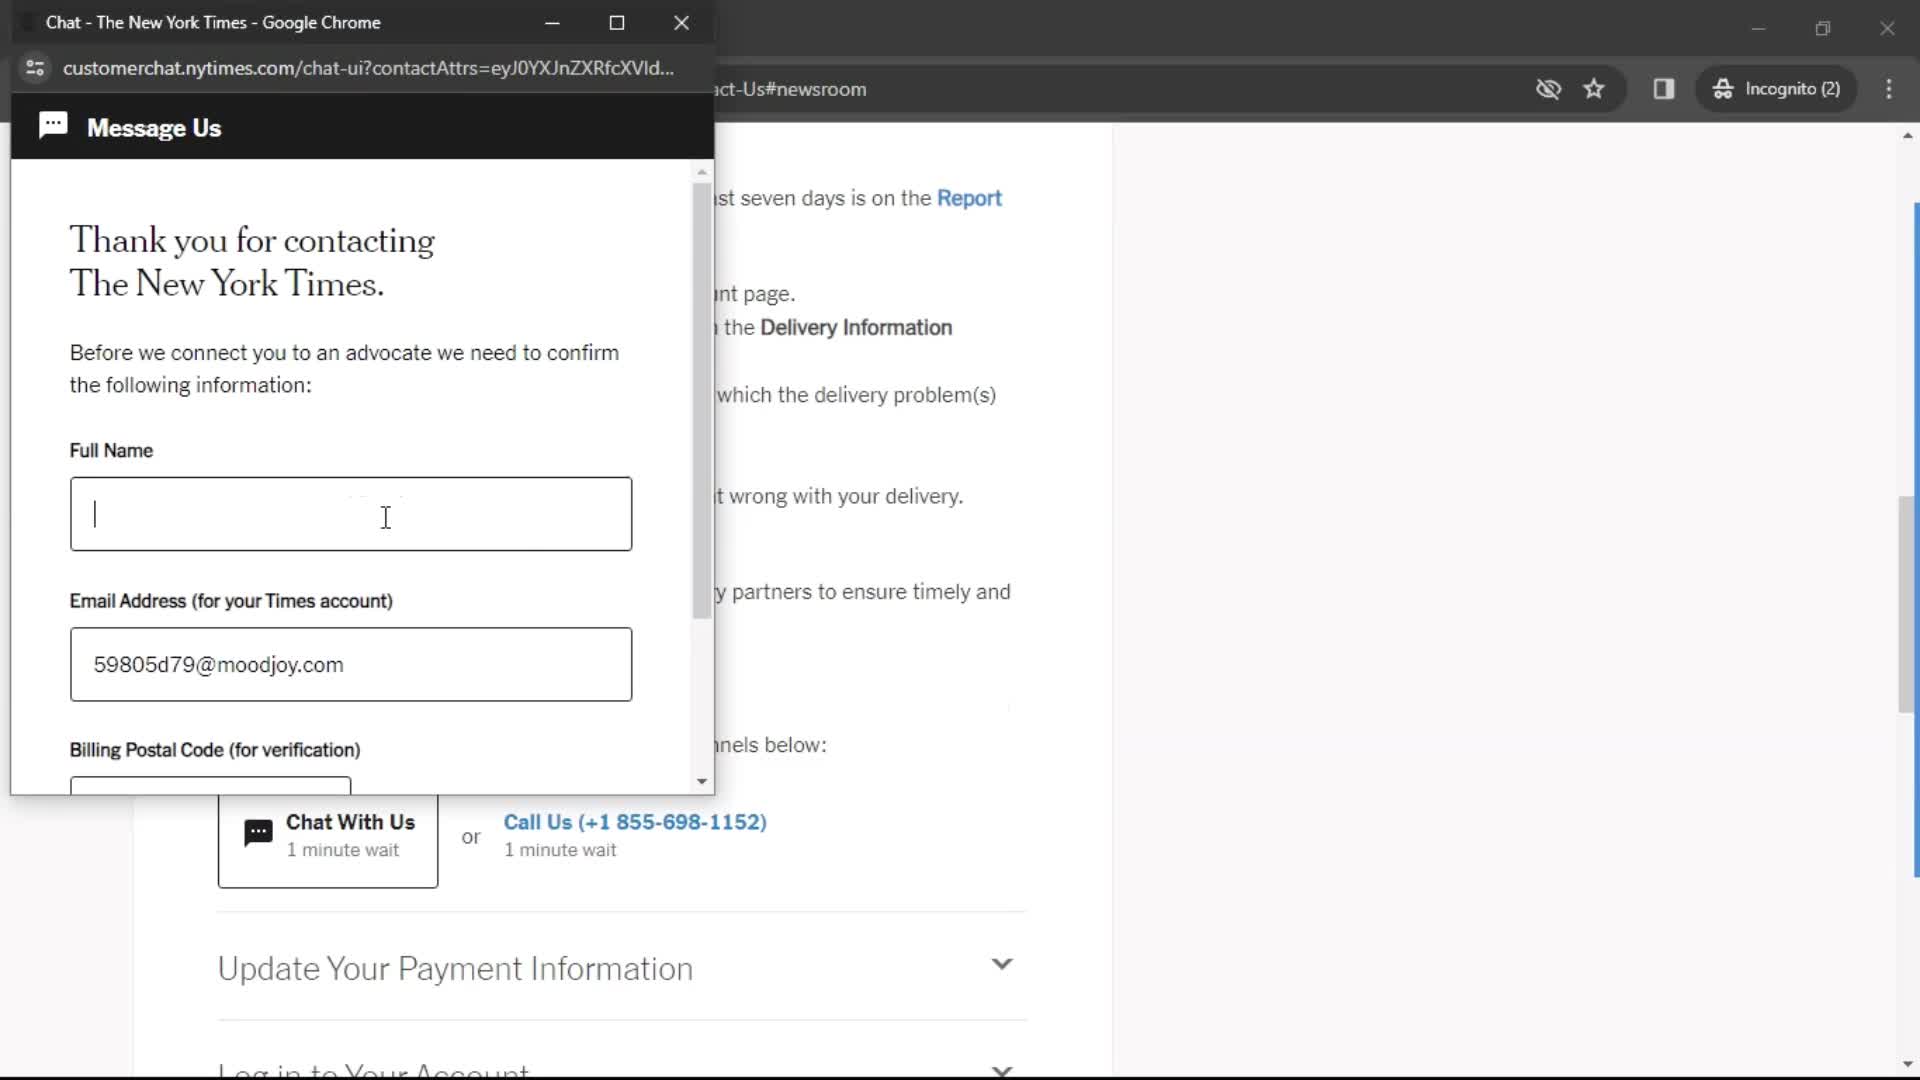1920x1080 pixels.
Task: Click the 'Message Us' header title
Action: click(x=154, y=128)
